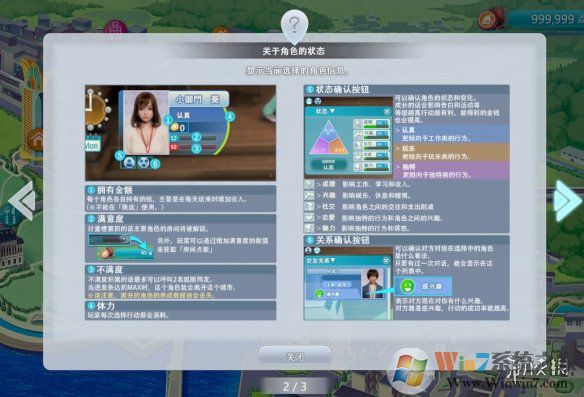
Task: Click the orange 玩乐 personality row
Action: pyautogui.click(x=451, y=153)
